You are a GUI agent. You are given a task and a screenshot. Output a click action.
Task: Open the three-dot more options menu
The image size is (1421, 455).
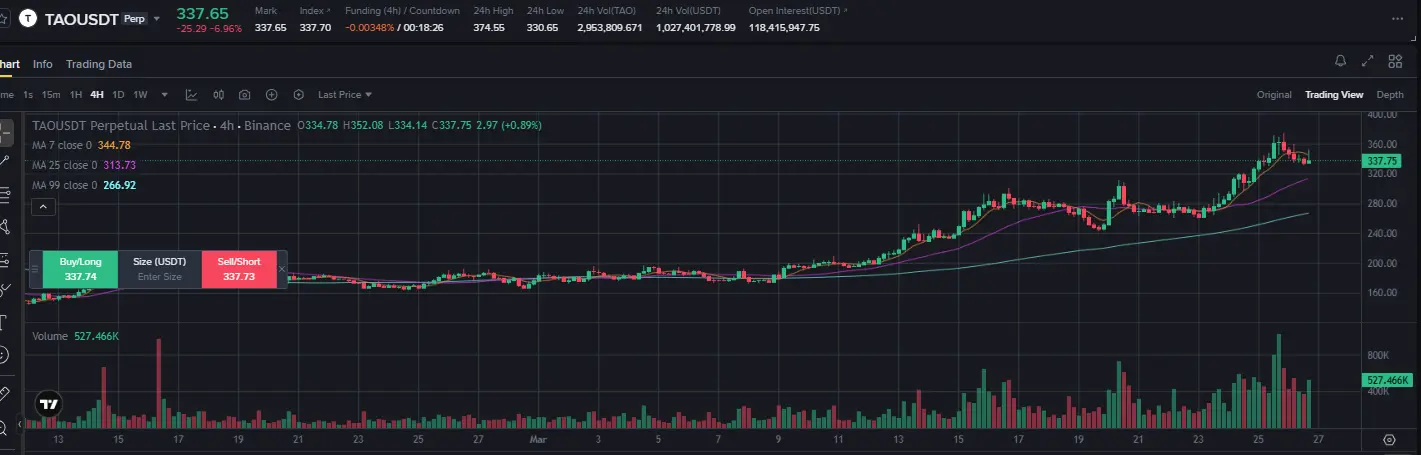pyautogui.click(x=1397, y=18)
